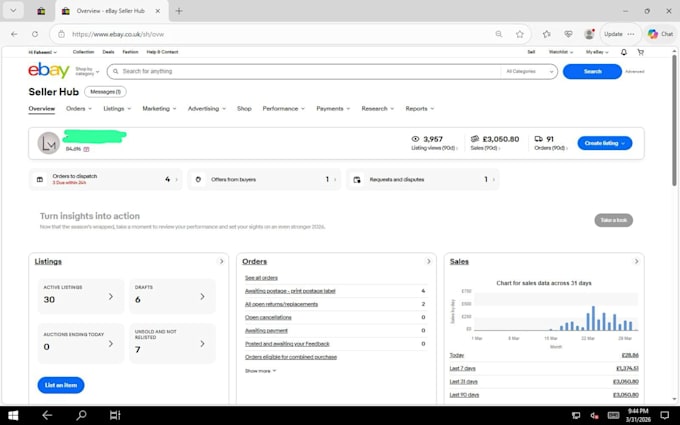Reload the page with refresh icon
680x425 pixels.
pyautogui.click(x=35, y=34)
